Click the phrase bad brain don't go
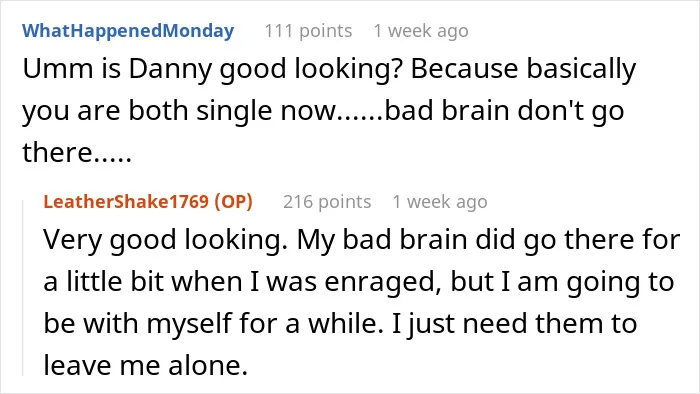 pos(504,111)
